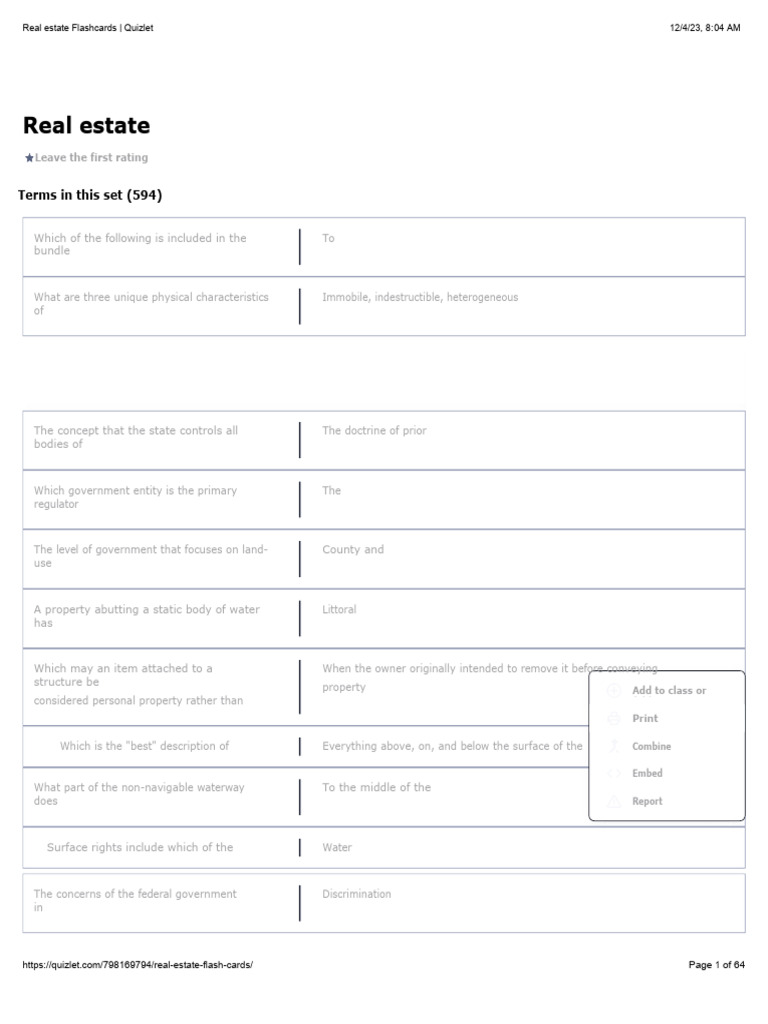Click the "County and" definition card
This screenshot has width=768, height=1024.
coord(353,550)
